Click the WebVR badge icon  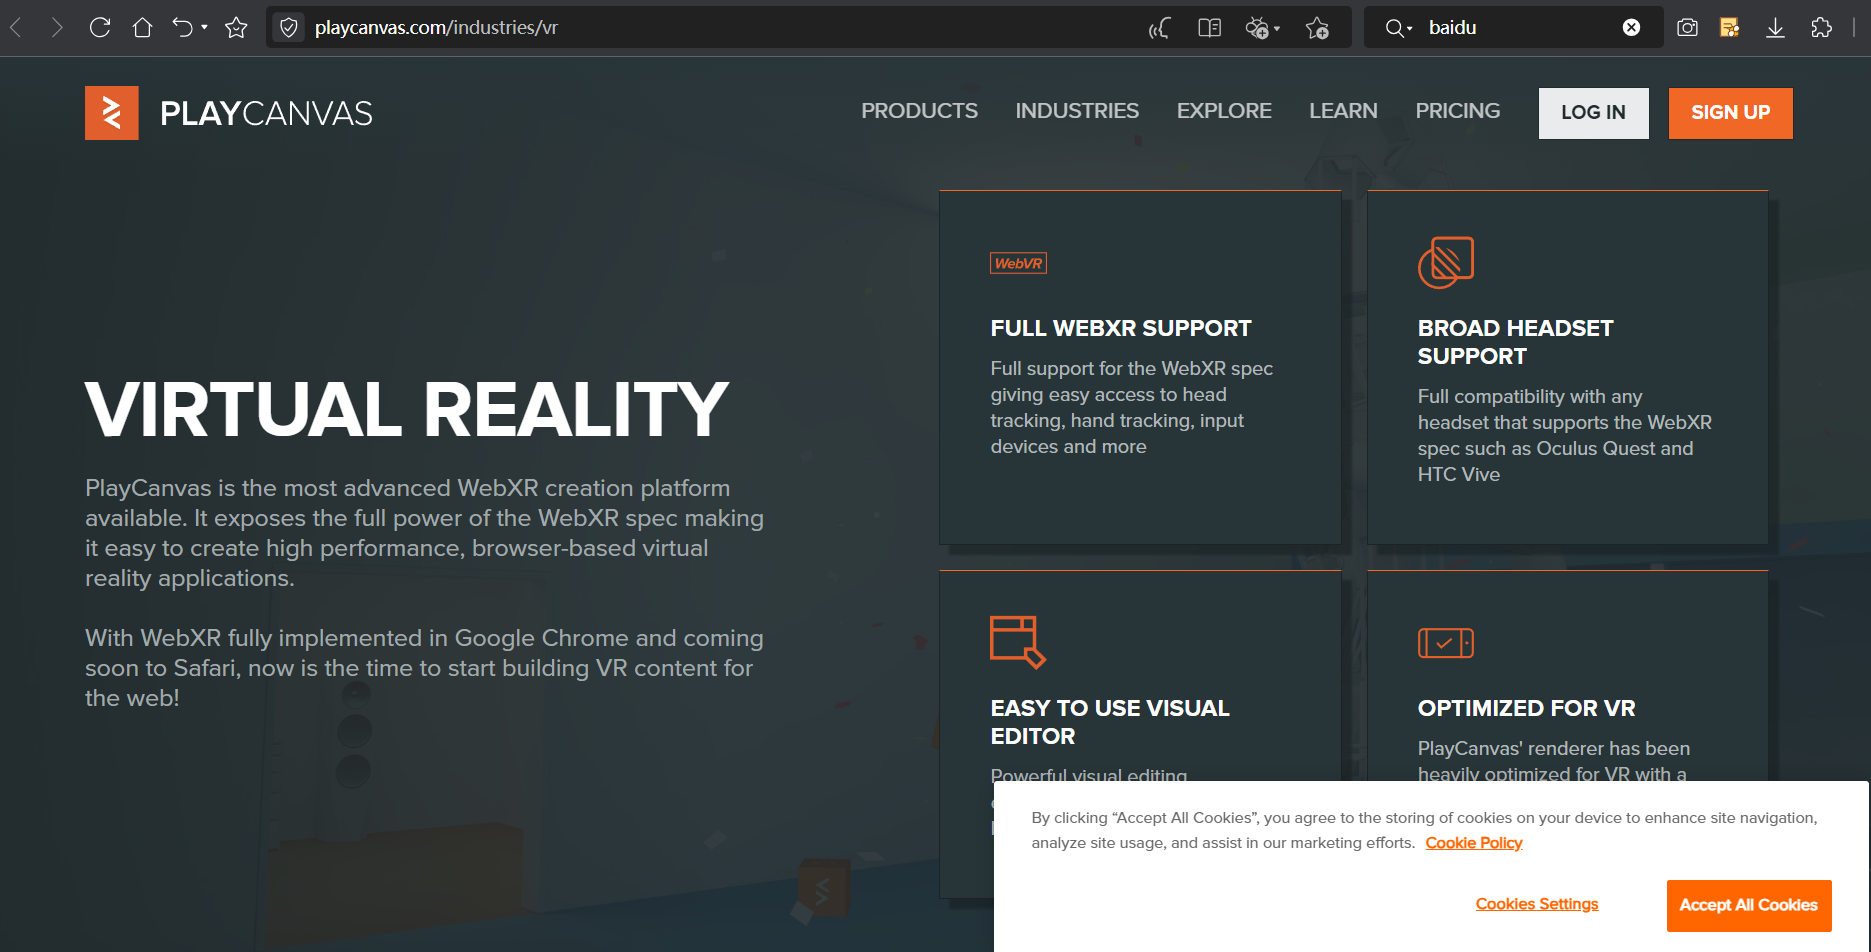click(1019, 263)
